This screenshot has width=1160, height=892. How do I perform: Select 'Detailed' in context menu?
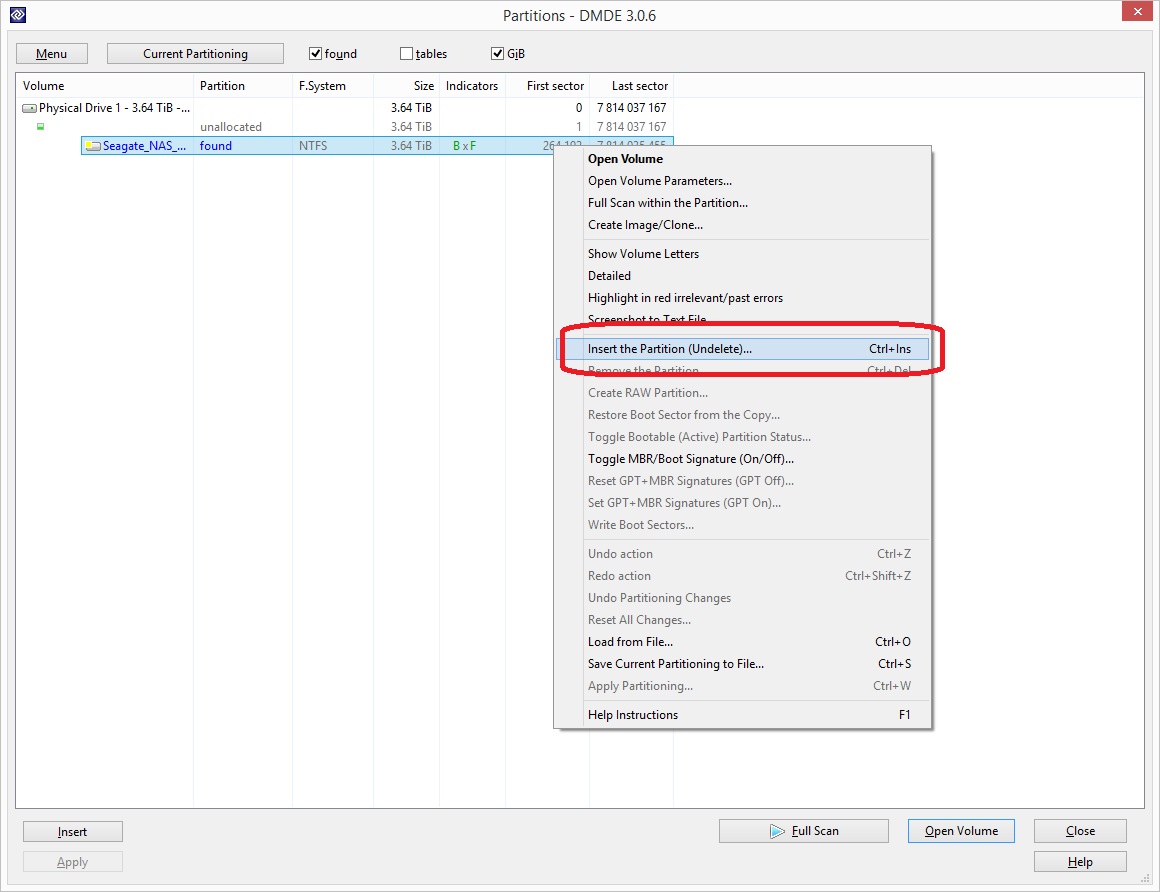(x=743, y=276)
